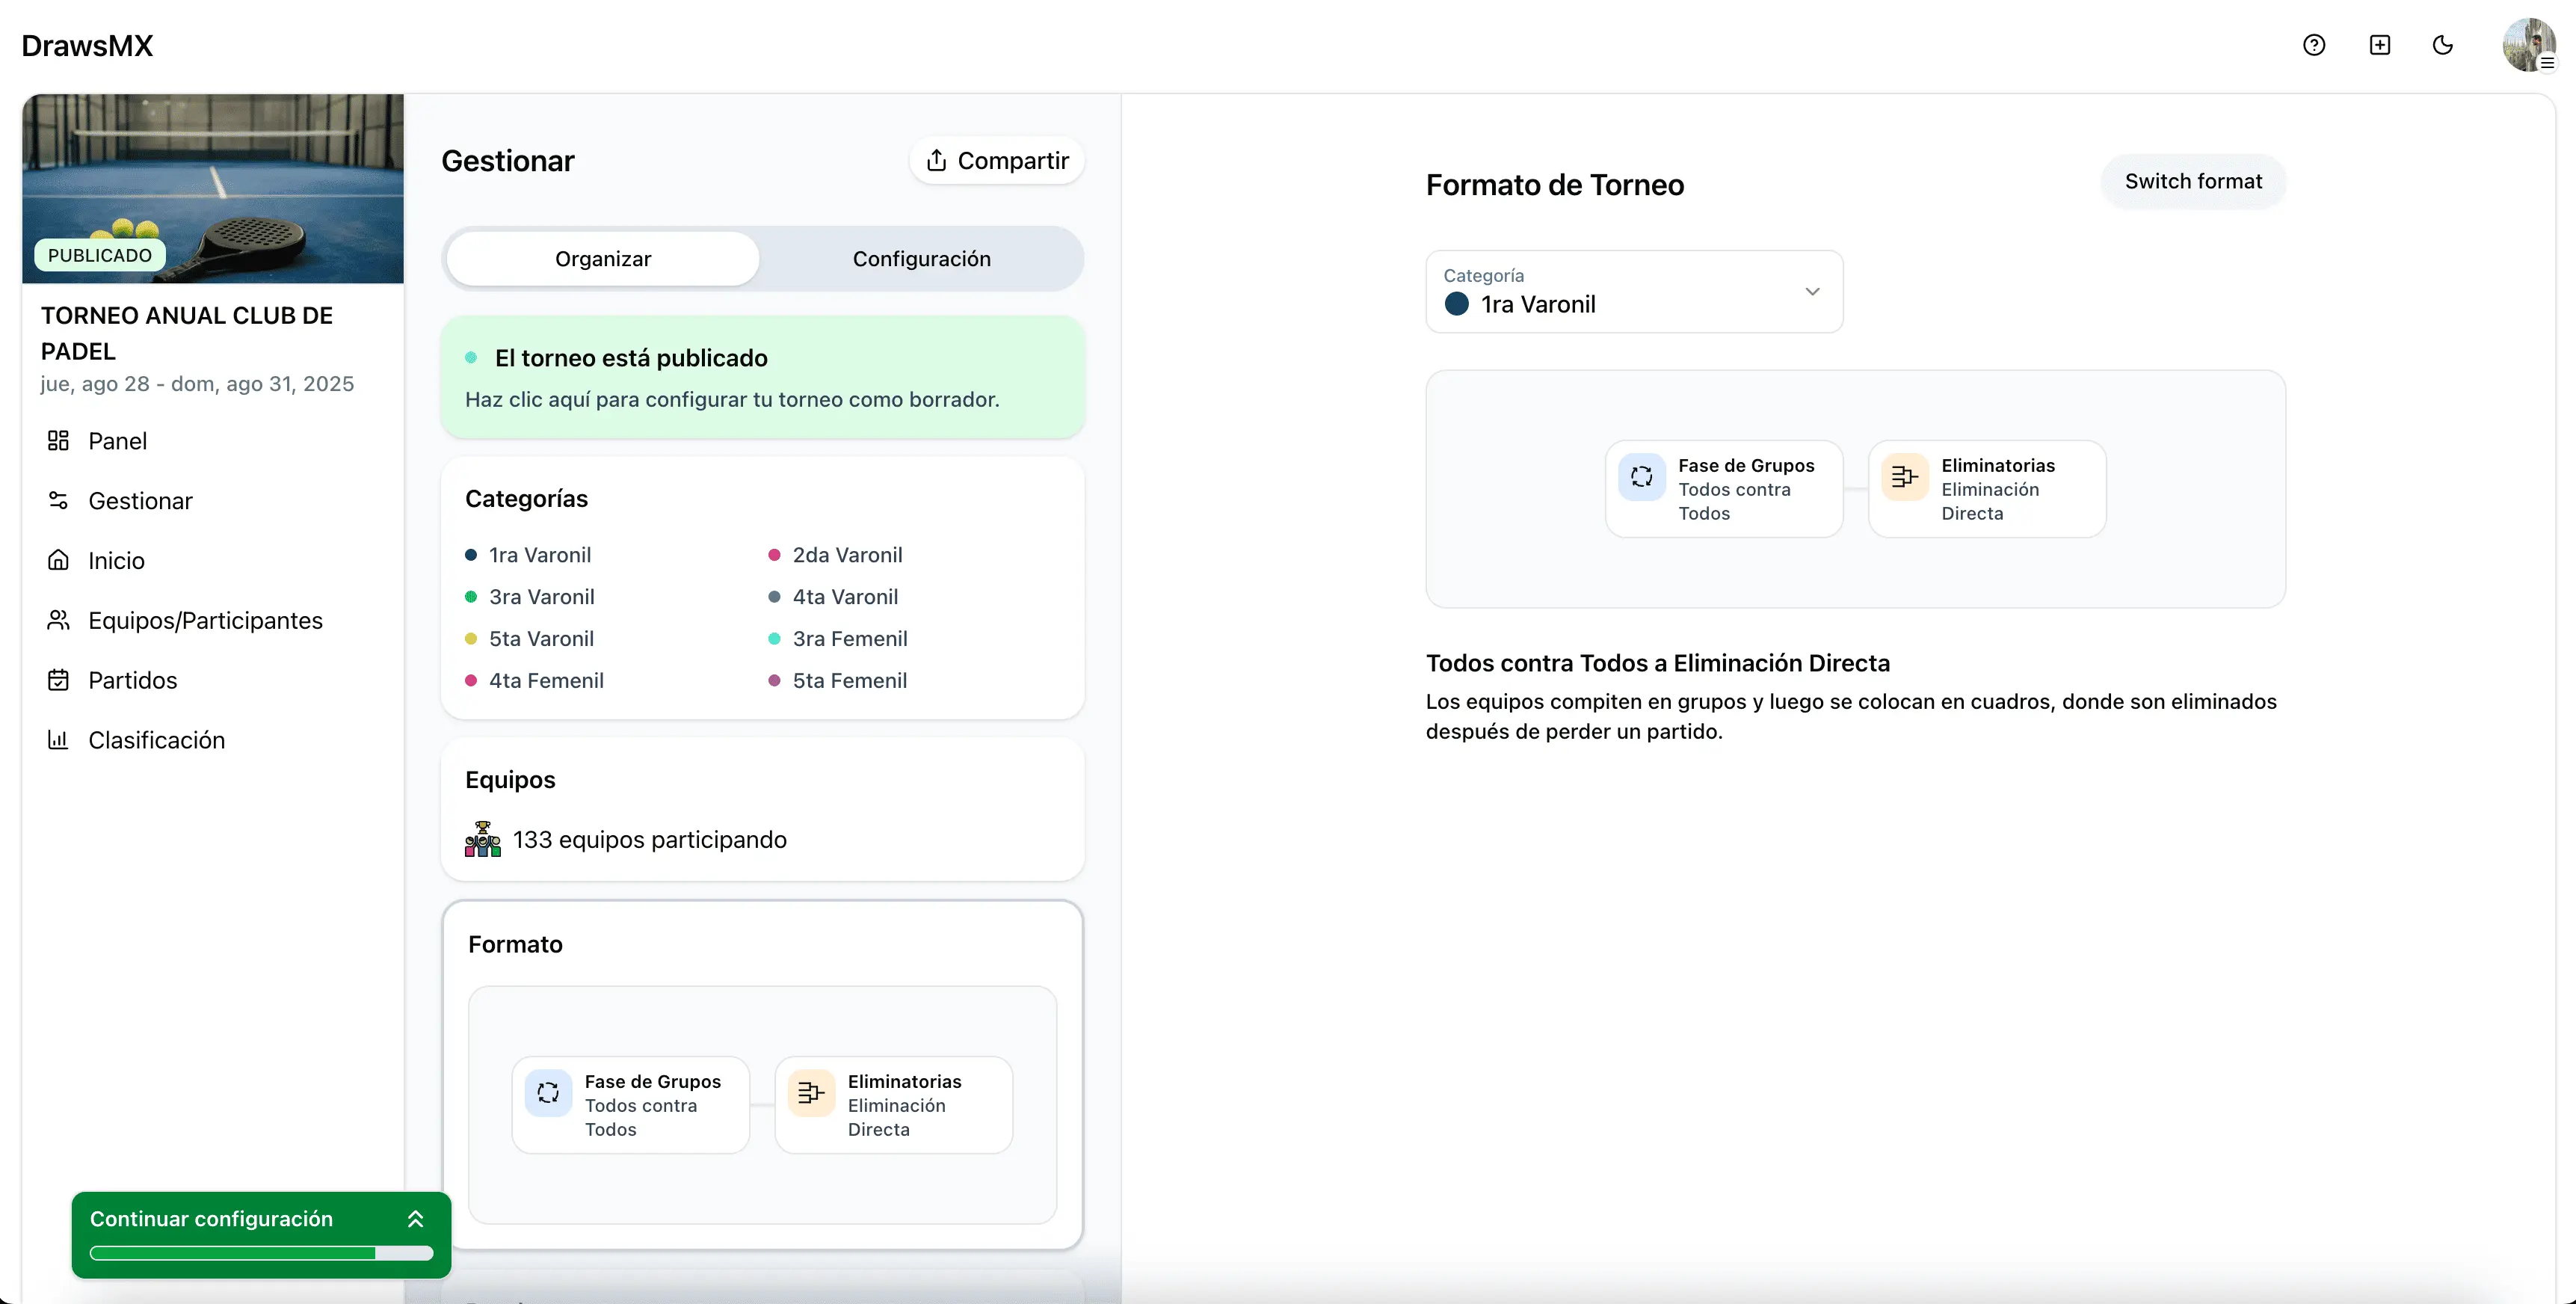Click Fase de Grupos icon in Formato card
This screenshot has height=1304, width=2576.
pyautogui.click(x=548, y=1092)
